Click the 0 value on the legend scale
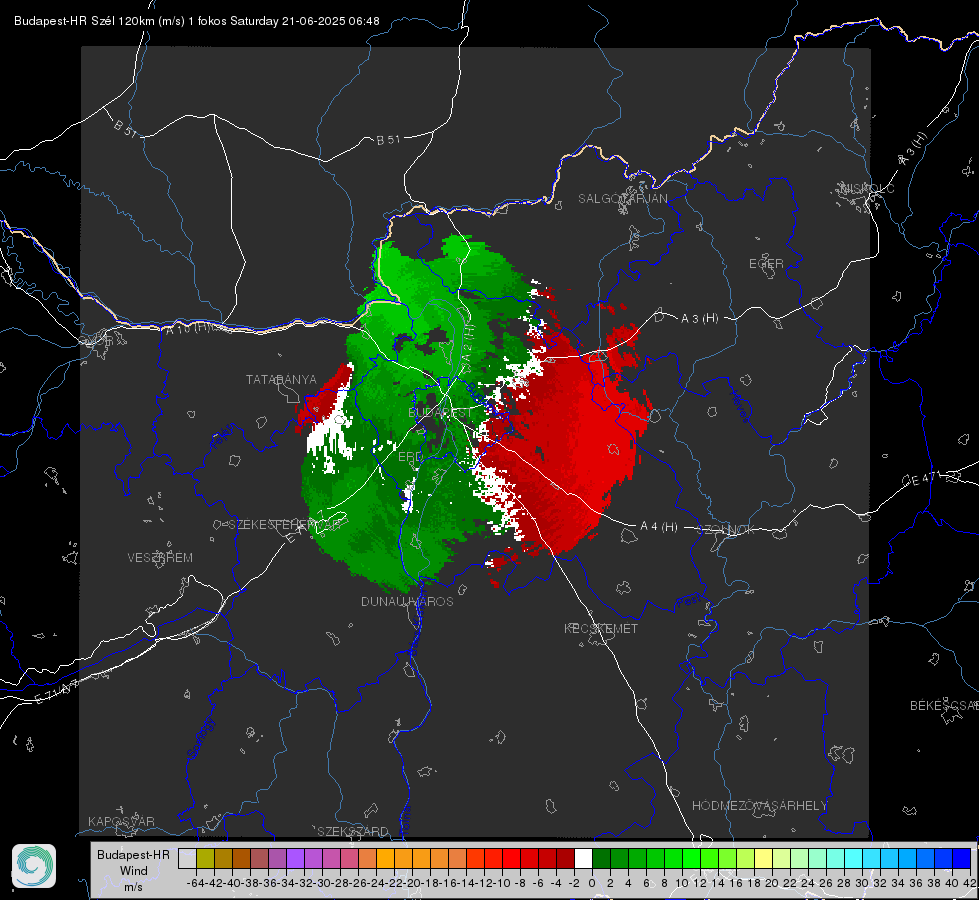Screen dimensions: 979x900 592,883
